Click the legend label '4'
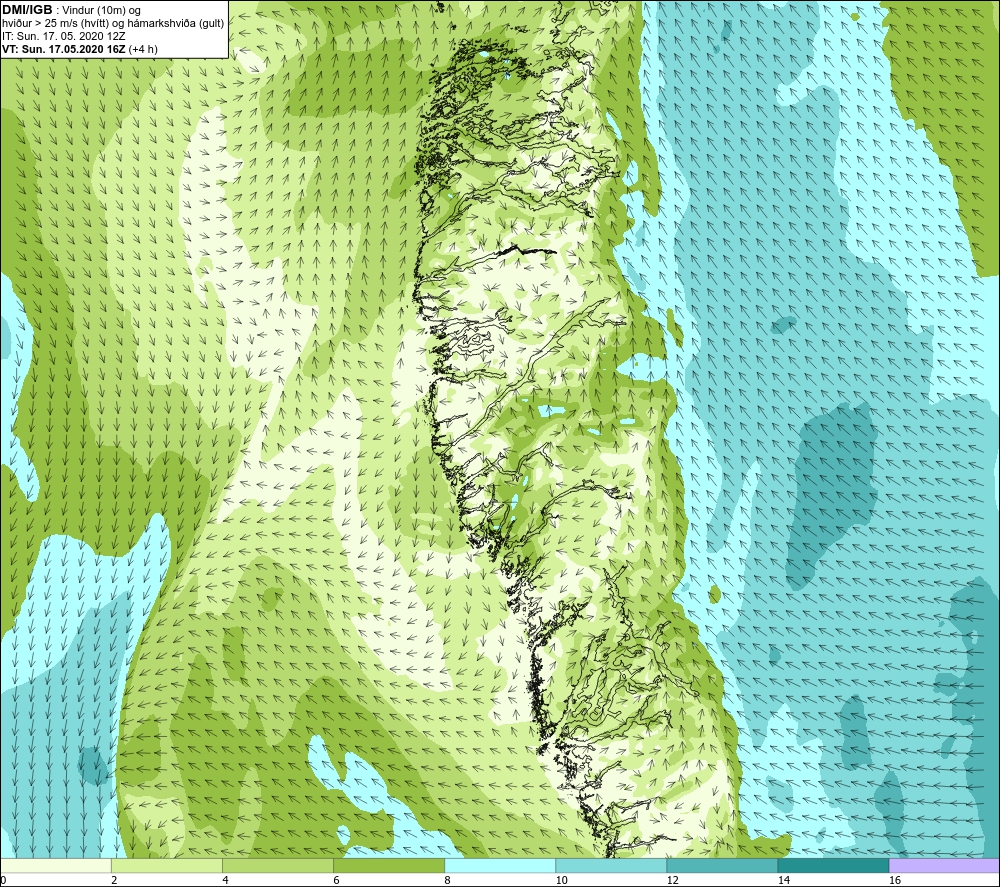 coord(225,880)
